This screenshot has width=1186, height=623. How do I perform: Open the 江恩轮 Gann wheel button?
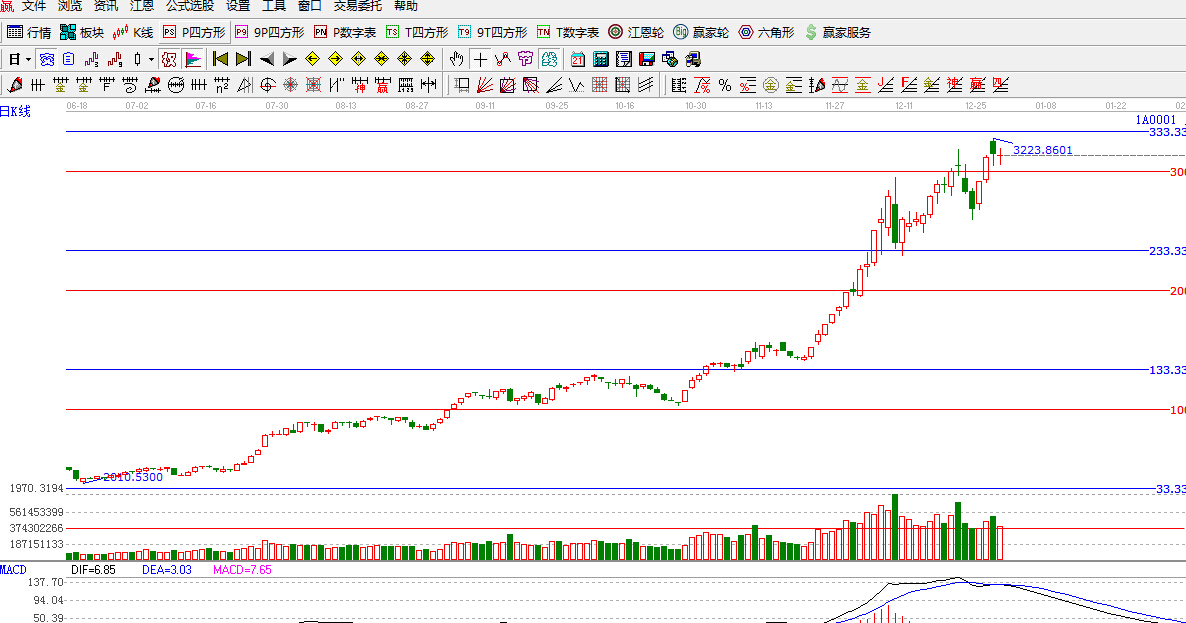pyautogui.click(x=636, y=32)
